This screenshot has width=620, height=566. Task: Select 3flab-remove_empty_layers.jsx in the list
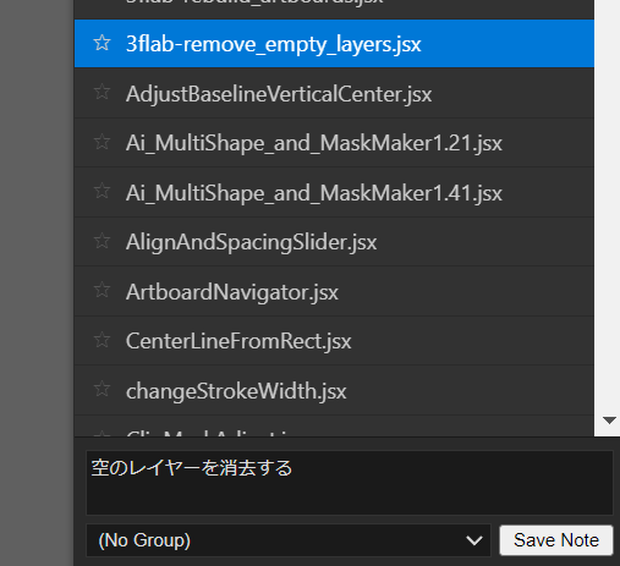point(334,44)
